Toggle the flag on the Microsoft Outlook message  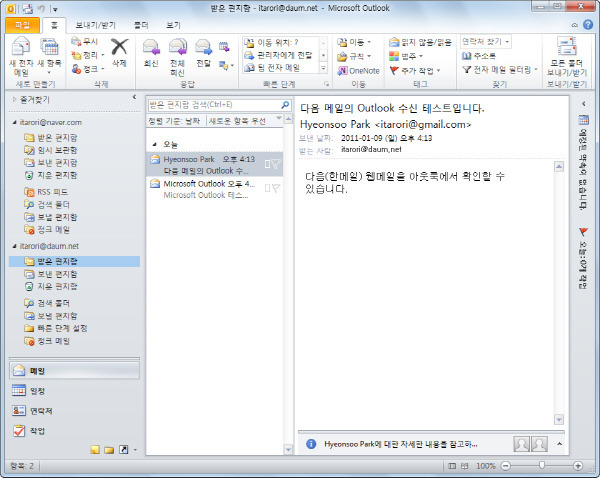click(276, 188)
